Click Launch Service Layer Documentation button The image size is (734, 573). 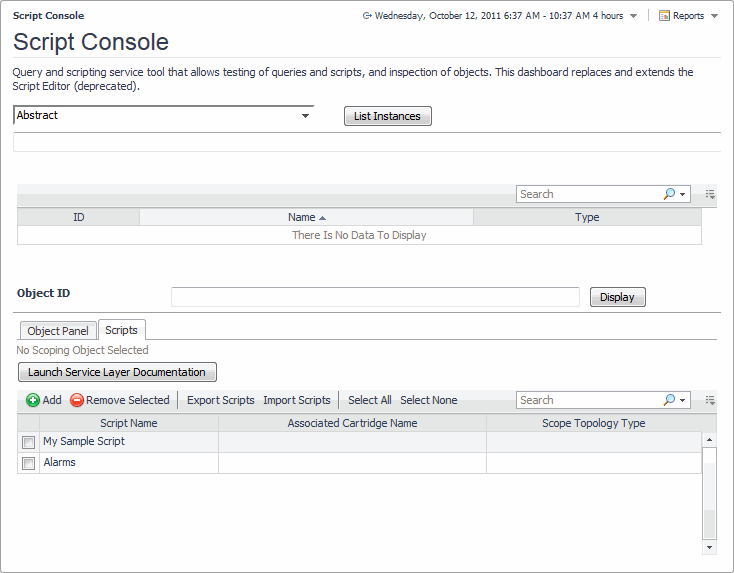(117, 372)
